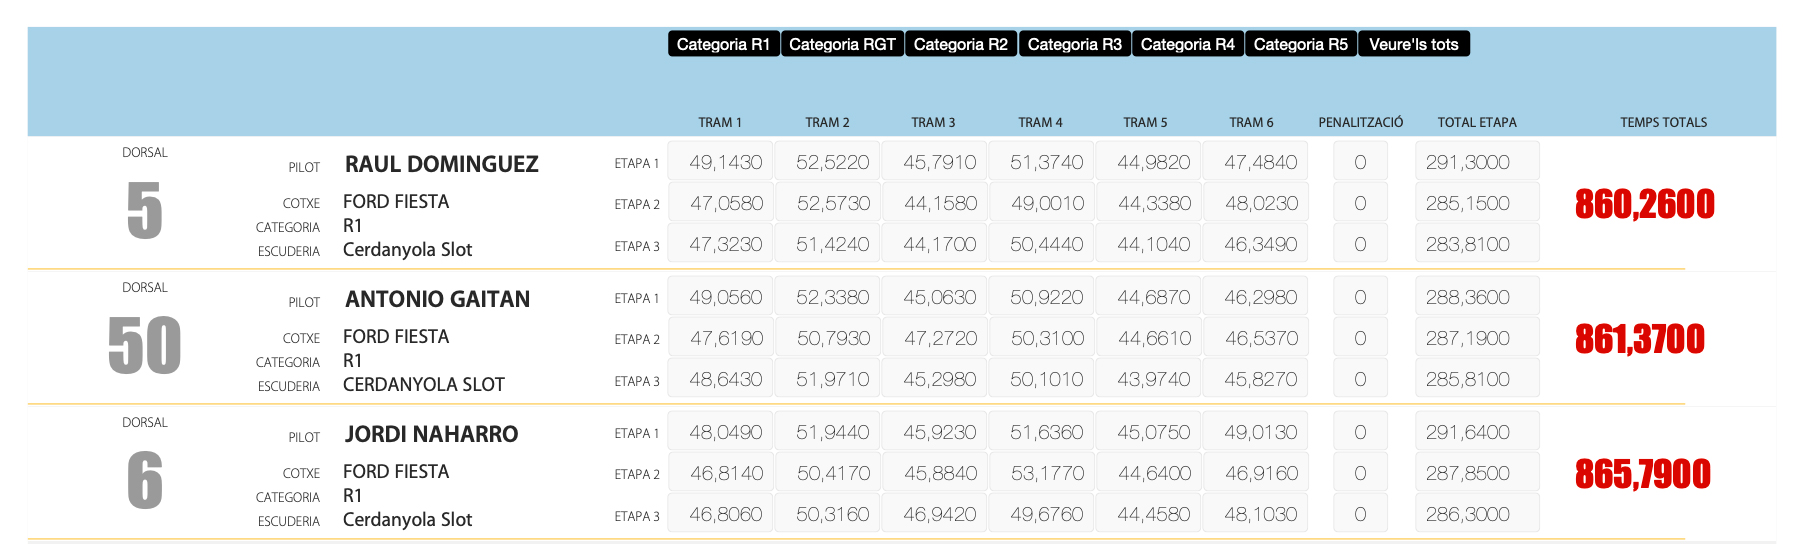
Task: Select Jordi Naharro's Etapa 2 total field
Action: [1476, 473]
